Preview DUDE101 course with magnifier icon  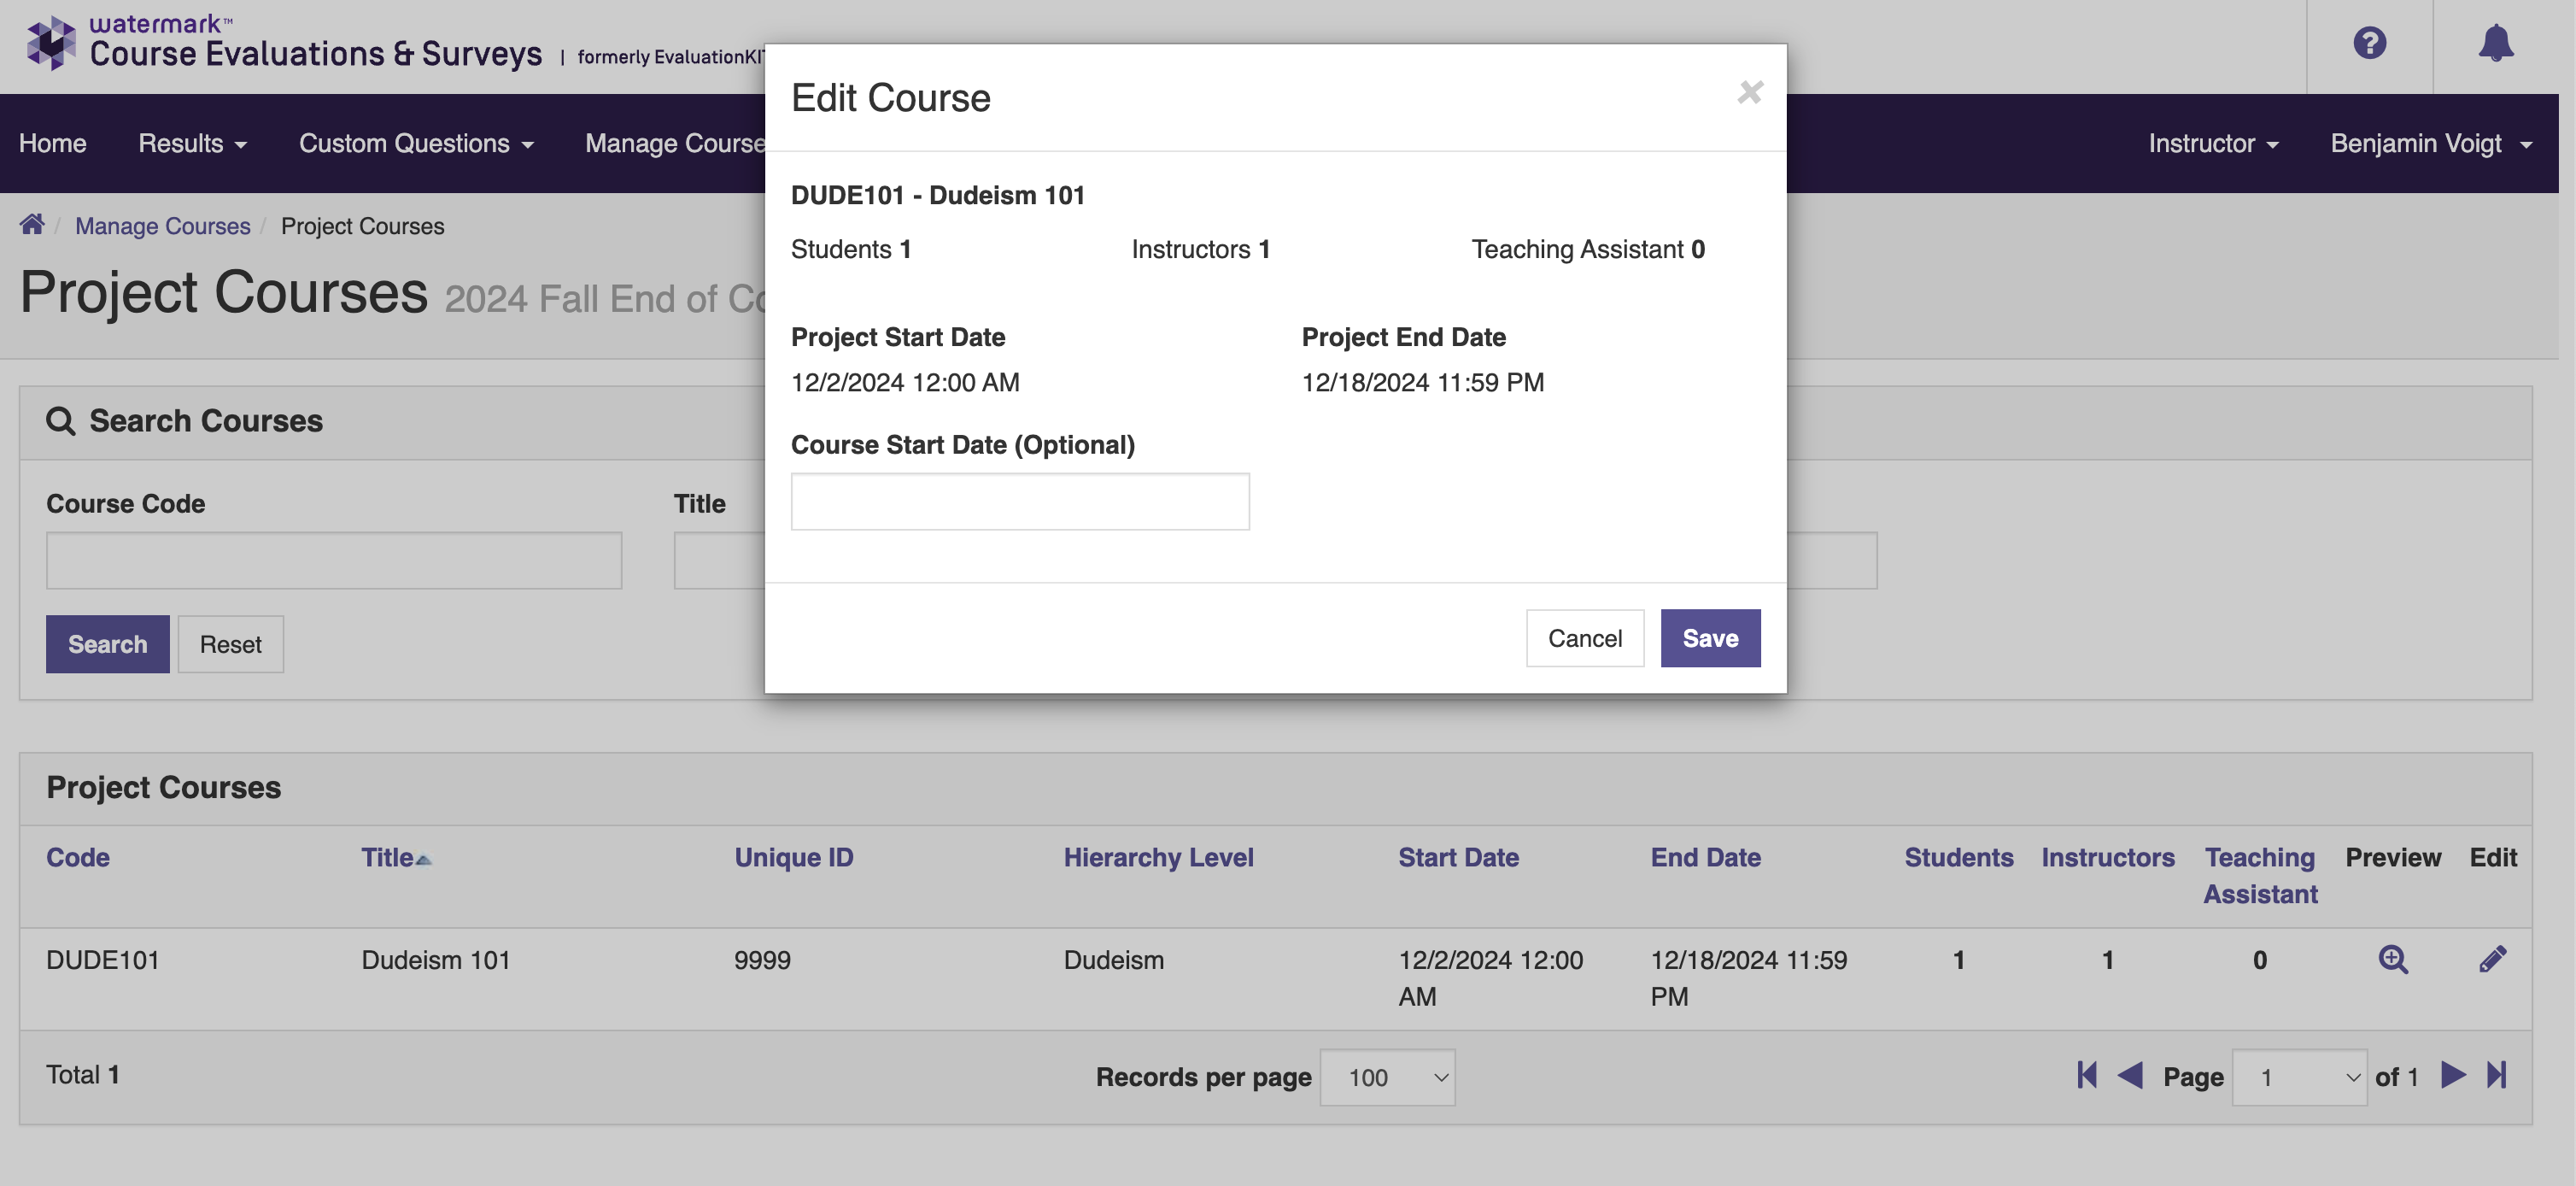2392,959
